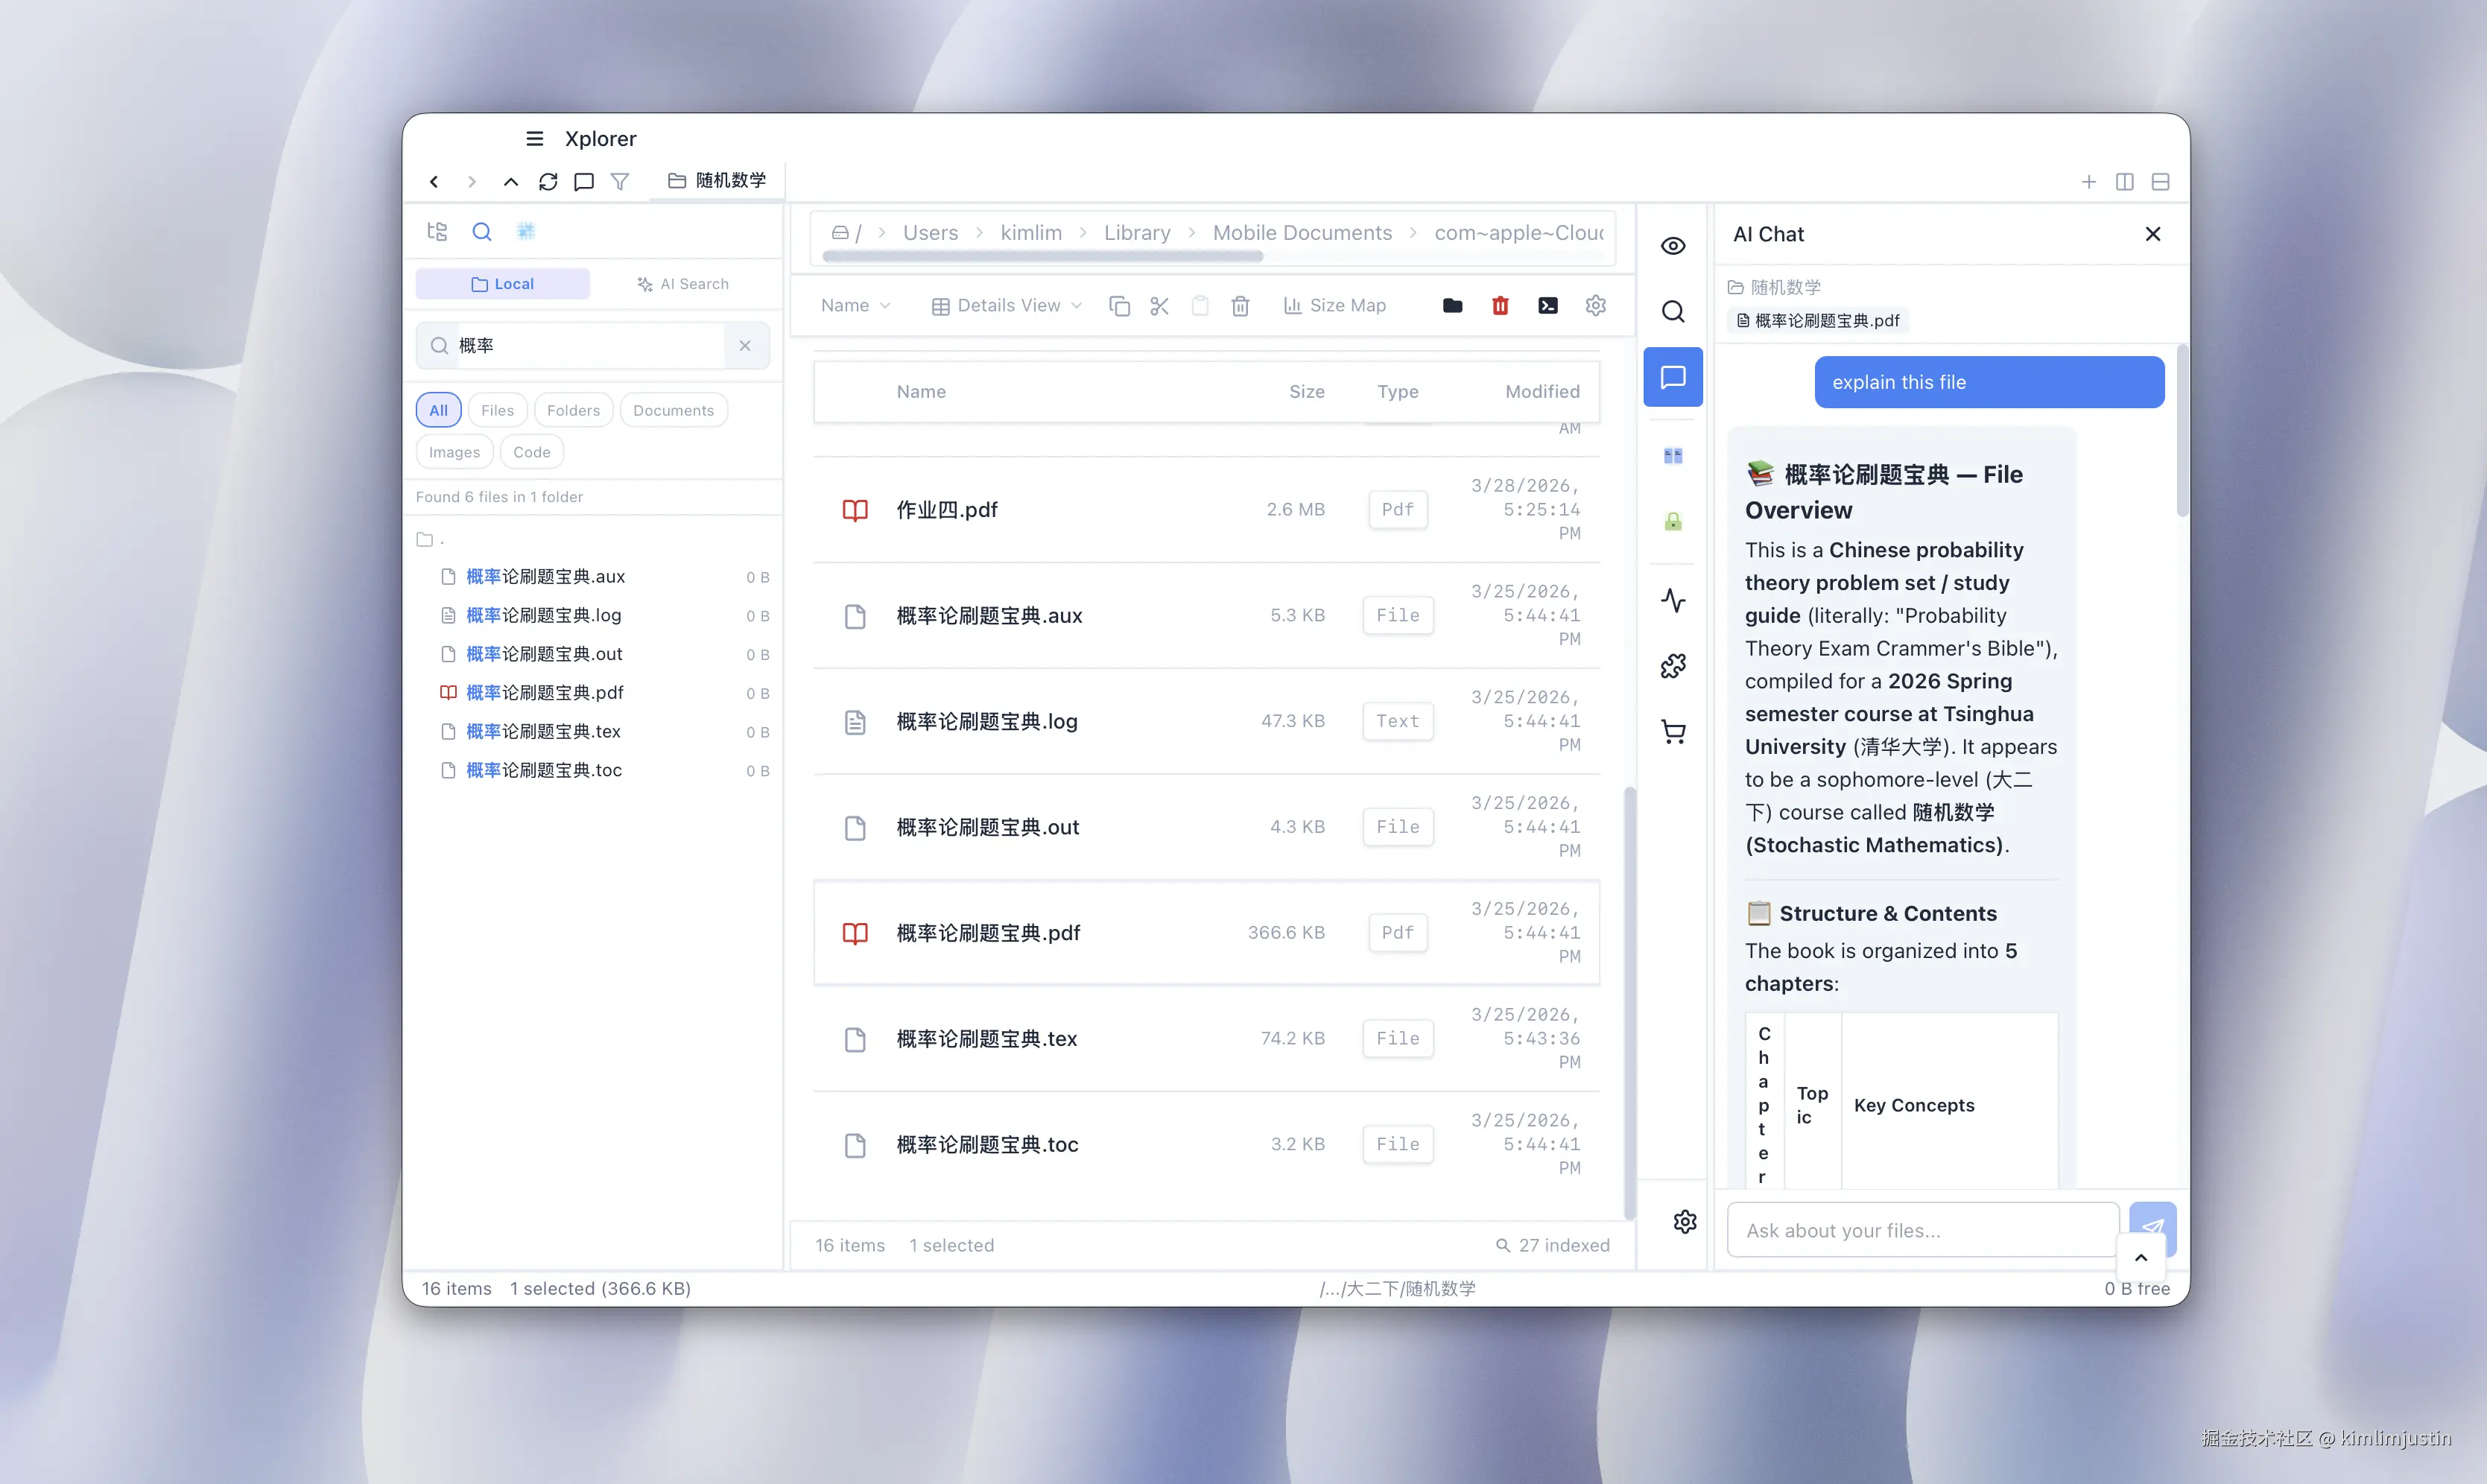2487x1484 pixels.
Task: Open terminal via the console icon
Action: (x=1547, y=306)
